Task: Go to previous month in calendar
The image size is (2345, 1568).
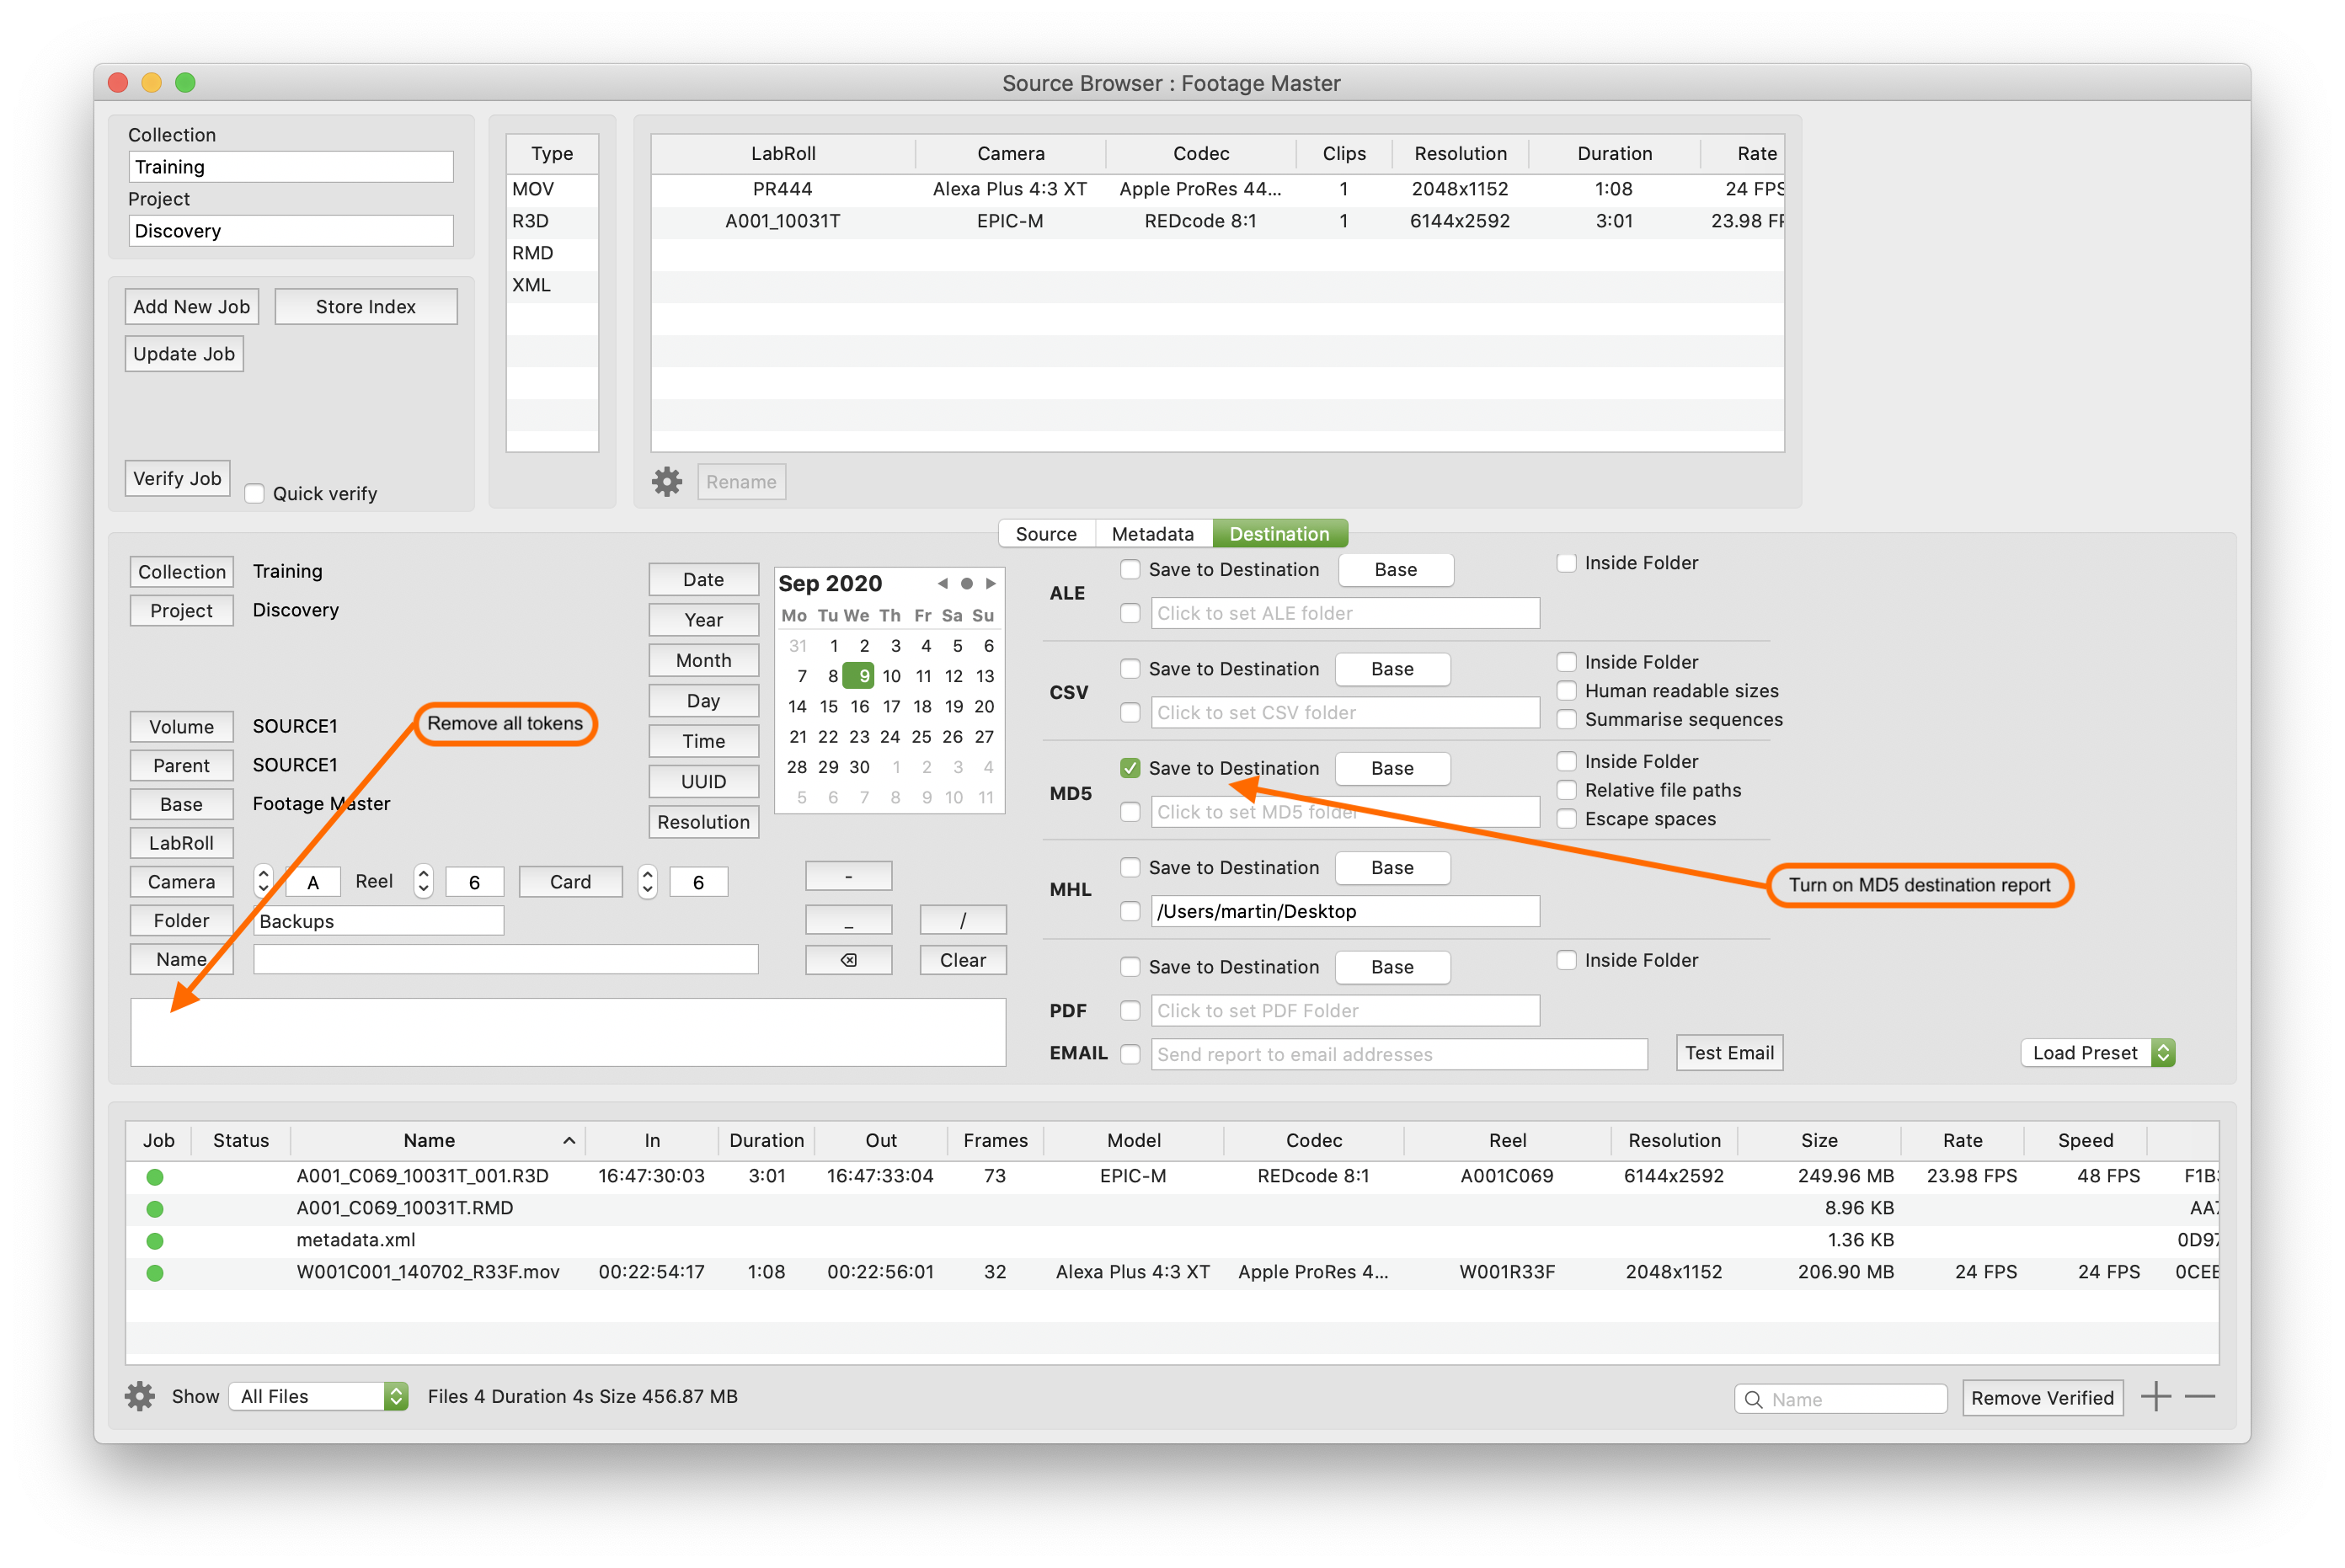Action: [x=942, y=583]
